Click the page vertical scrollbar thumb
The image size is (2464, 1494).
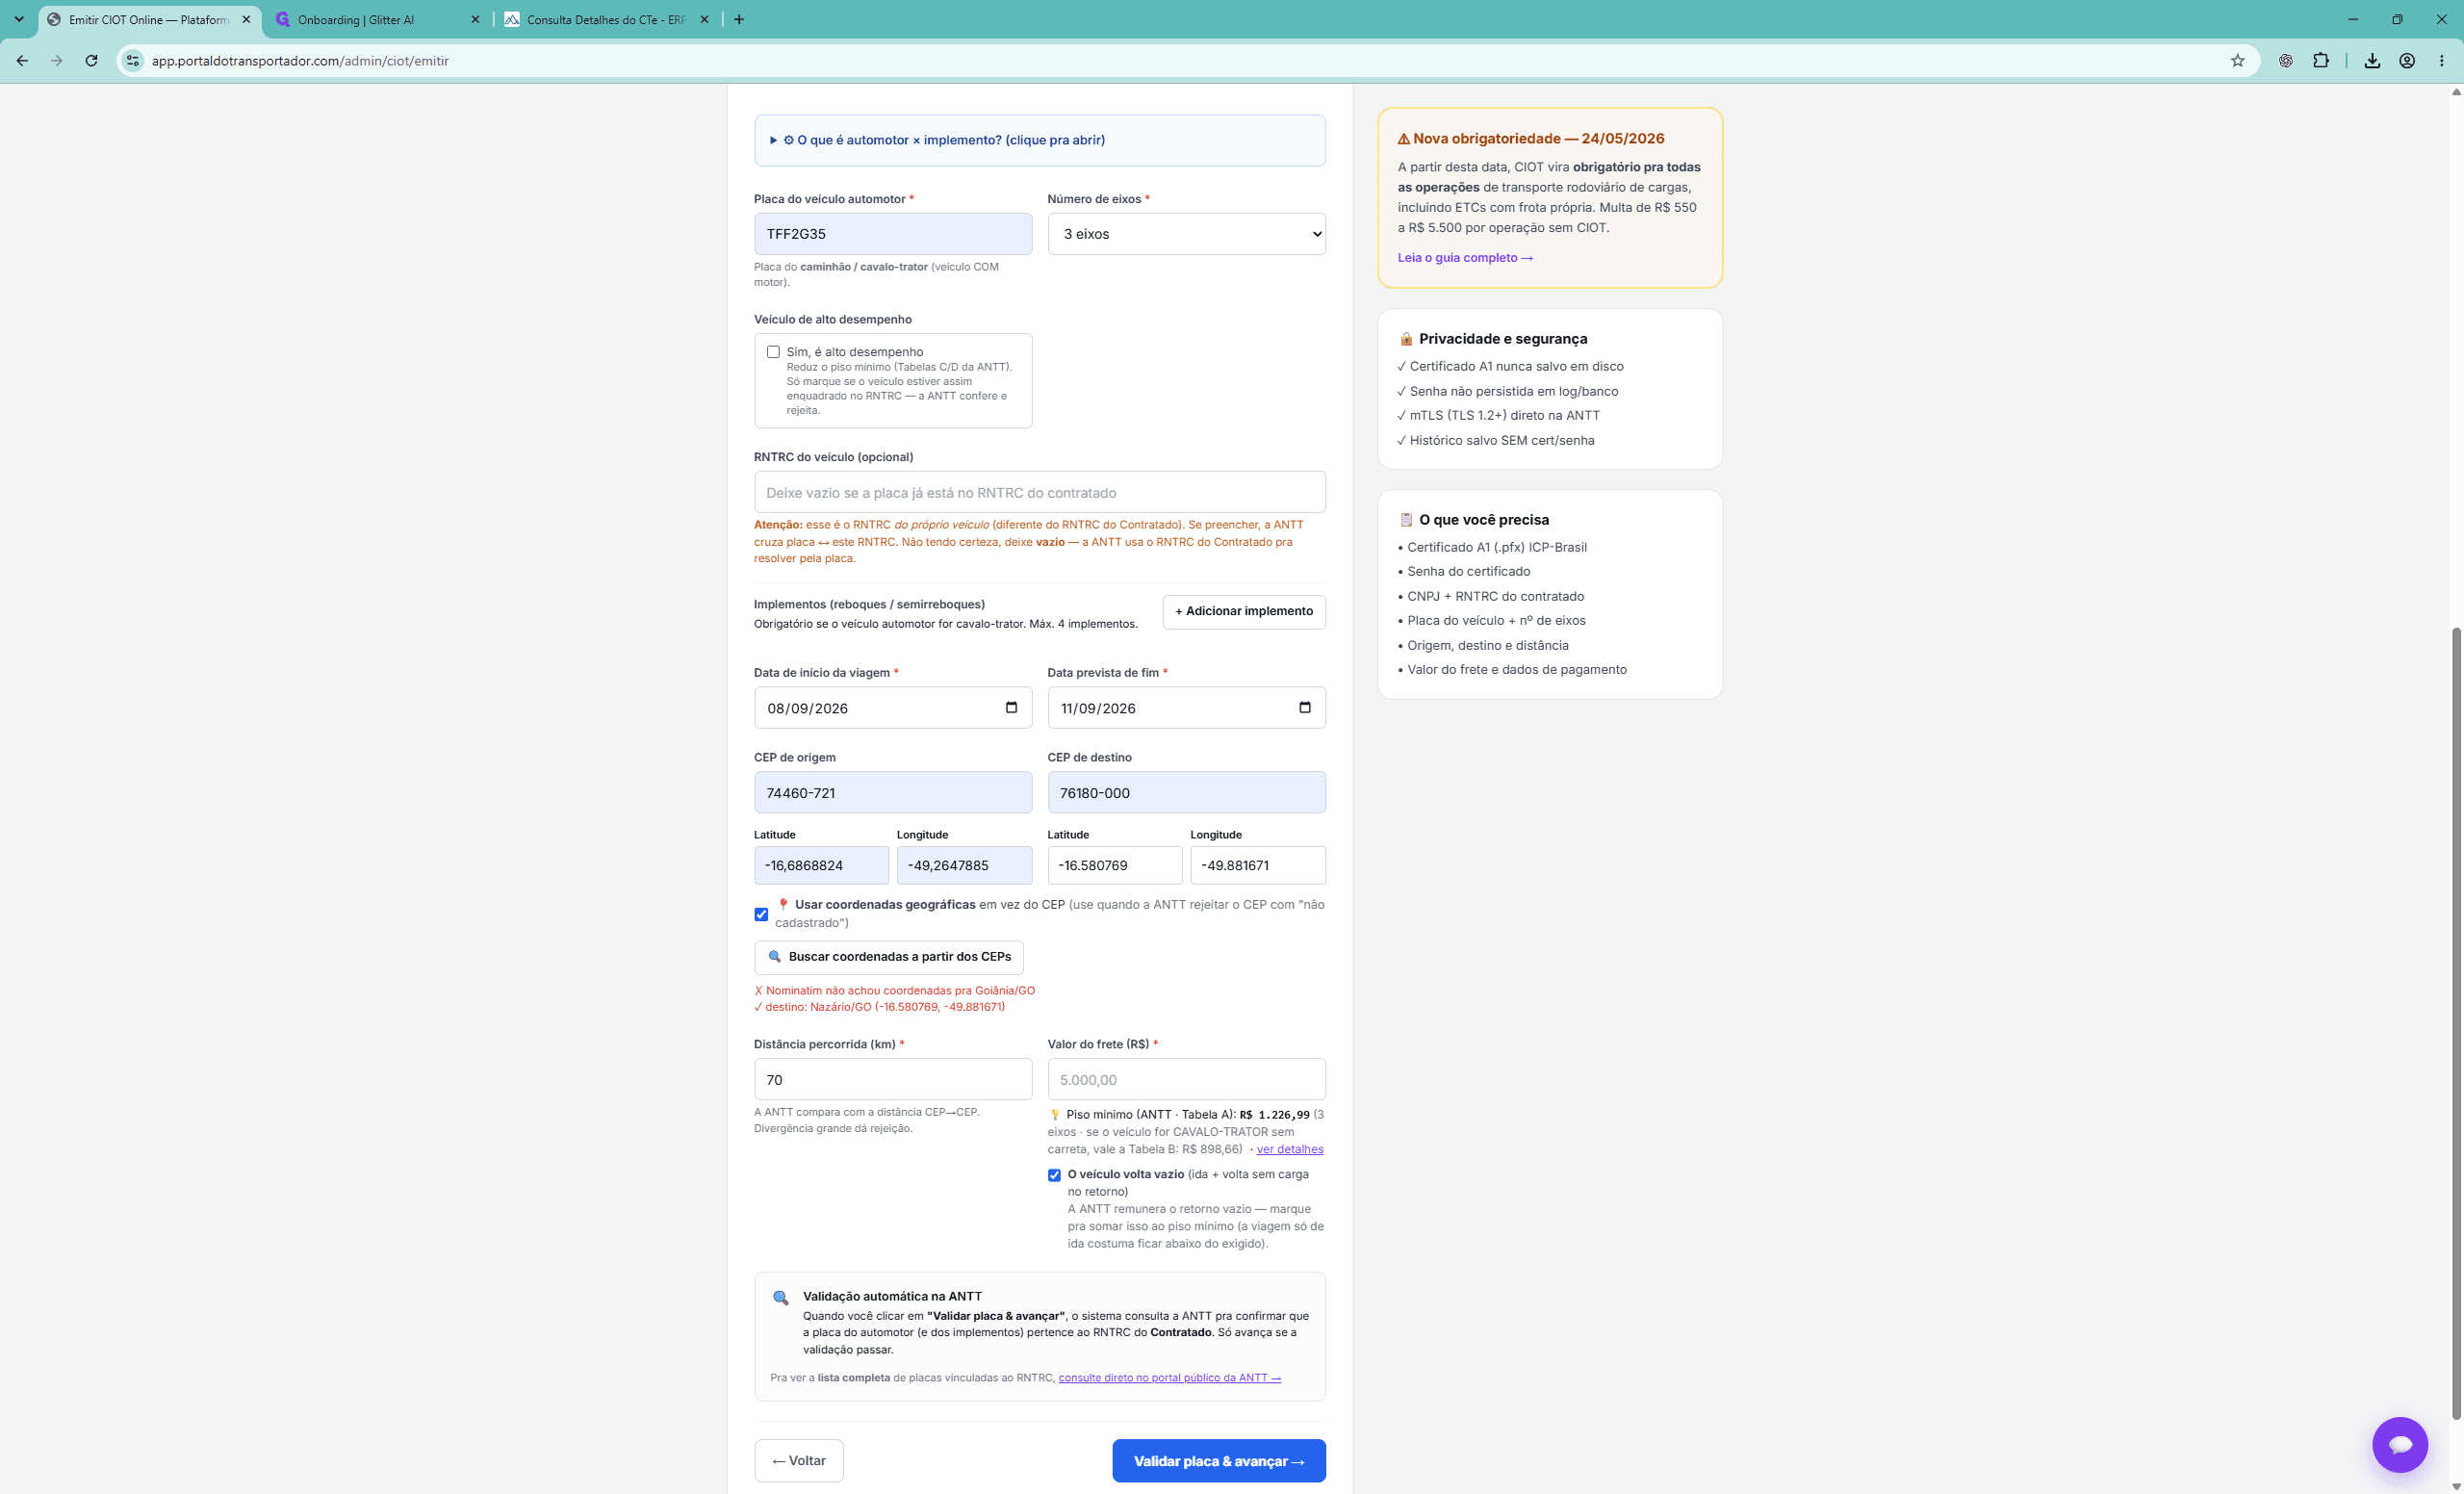tap(2455, 1022)
